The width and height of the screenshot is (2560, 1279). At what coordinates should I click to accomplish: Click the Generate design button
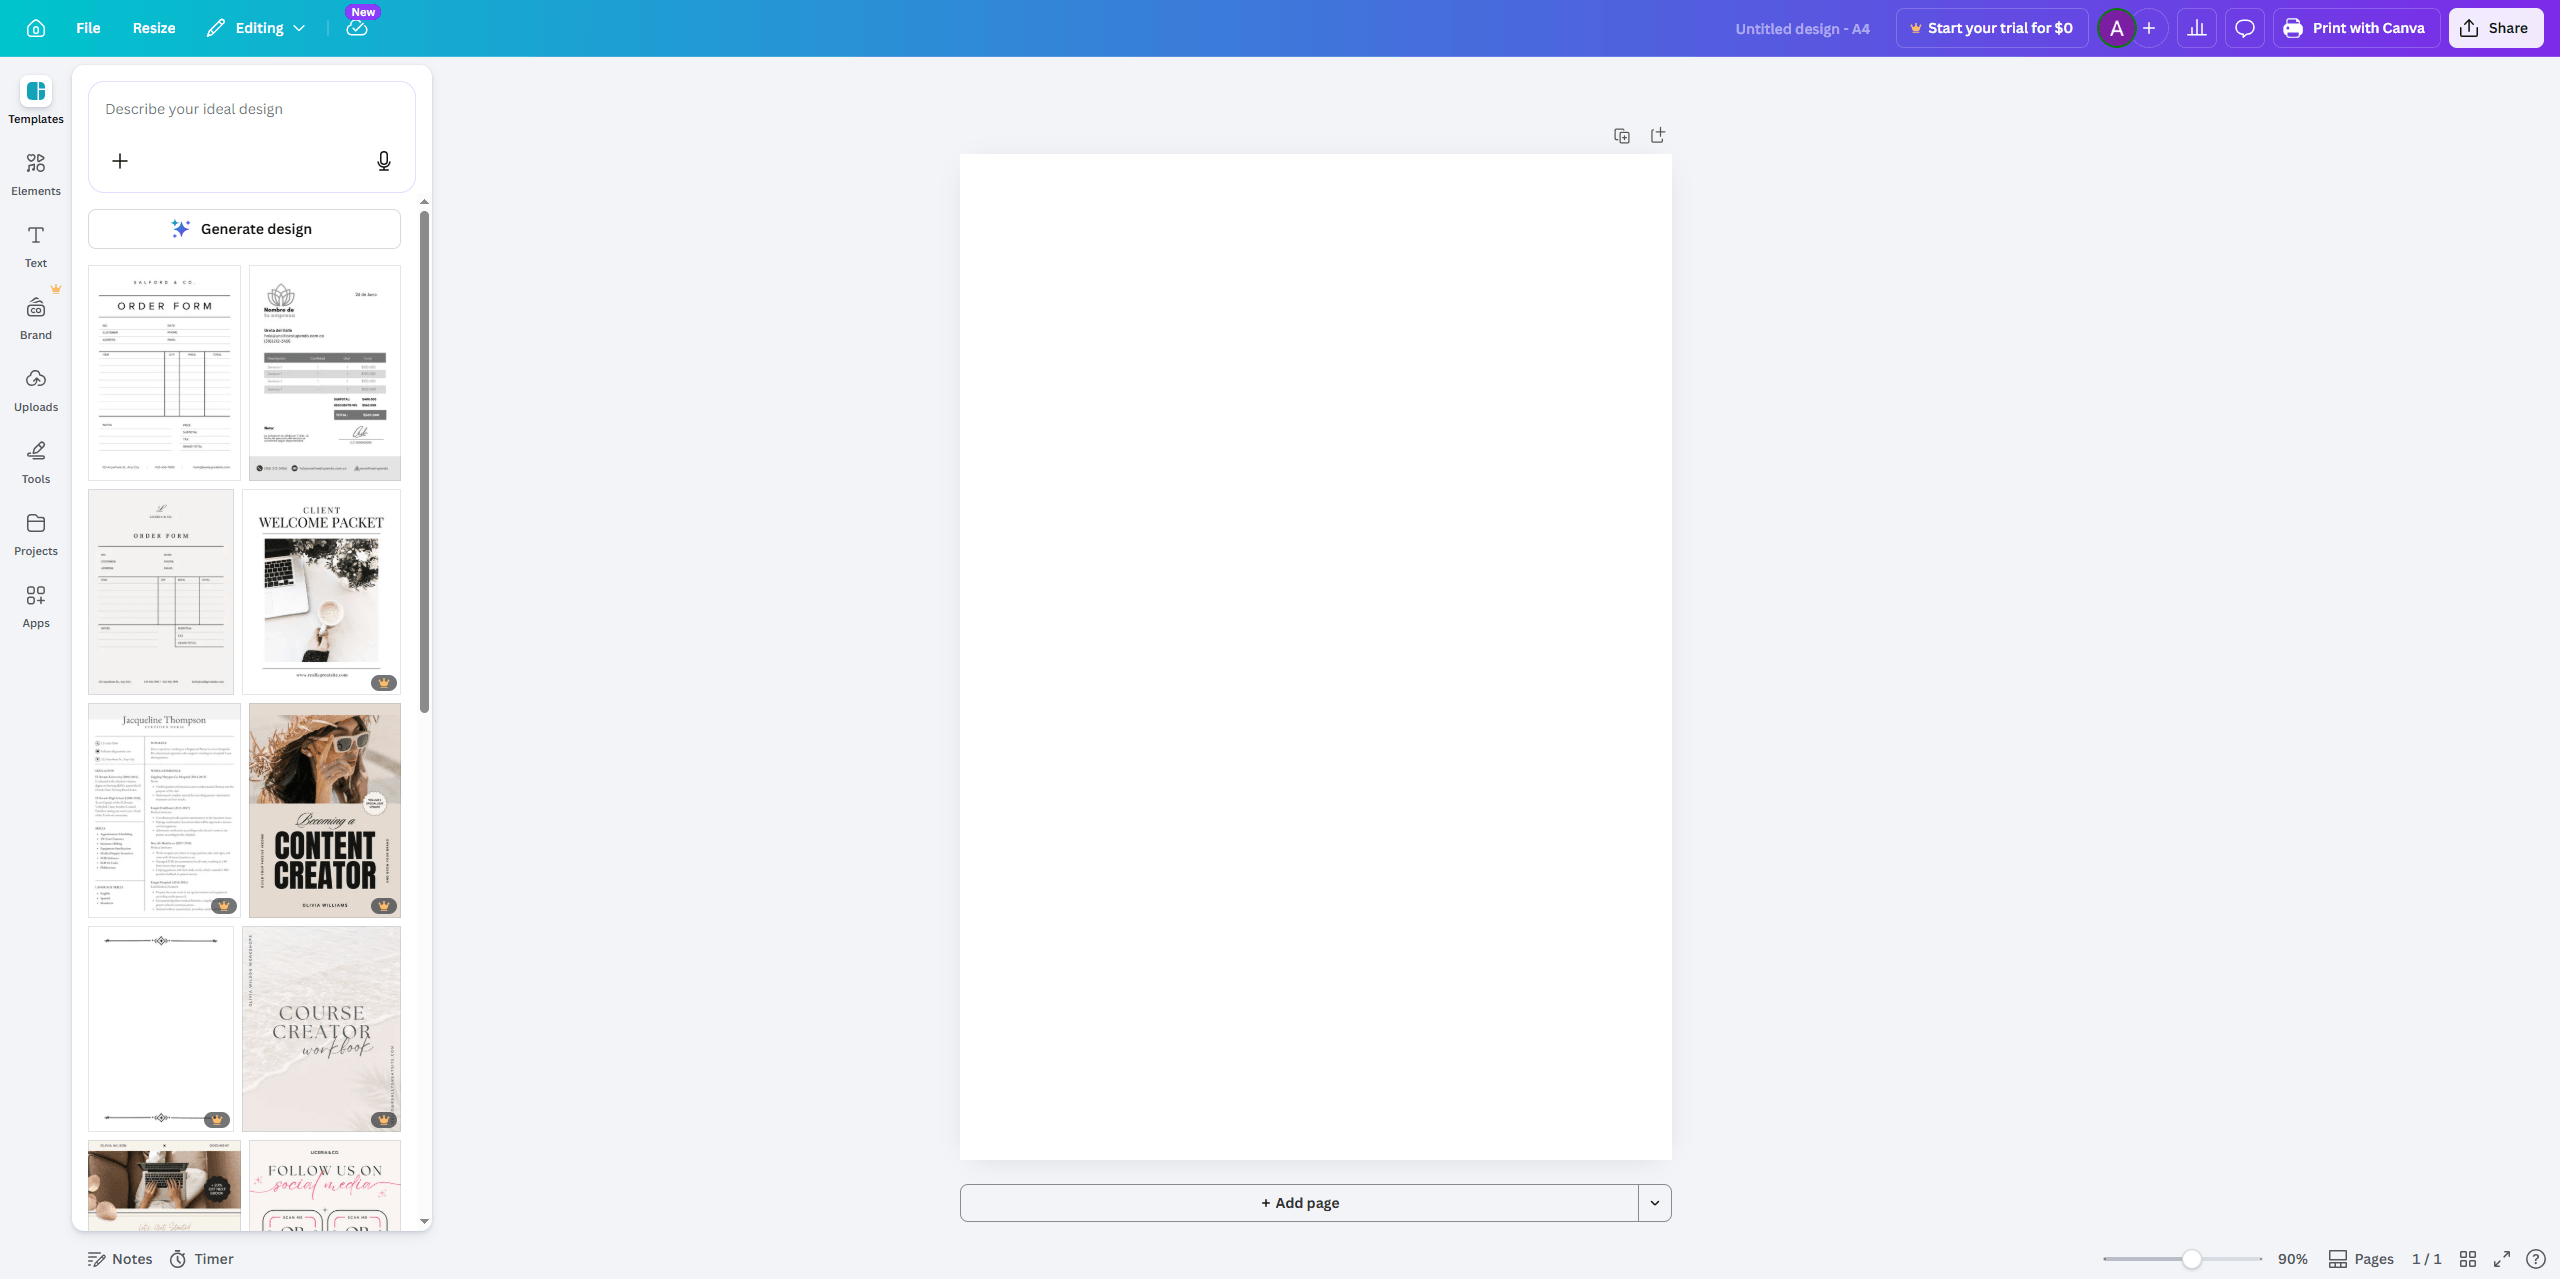(244, 228)
